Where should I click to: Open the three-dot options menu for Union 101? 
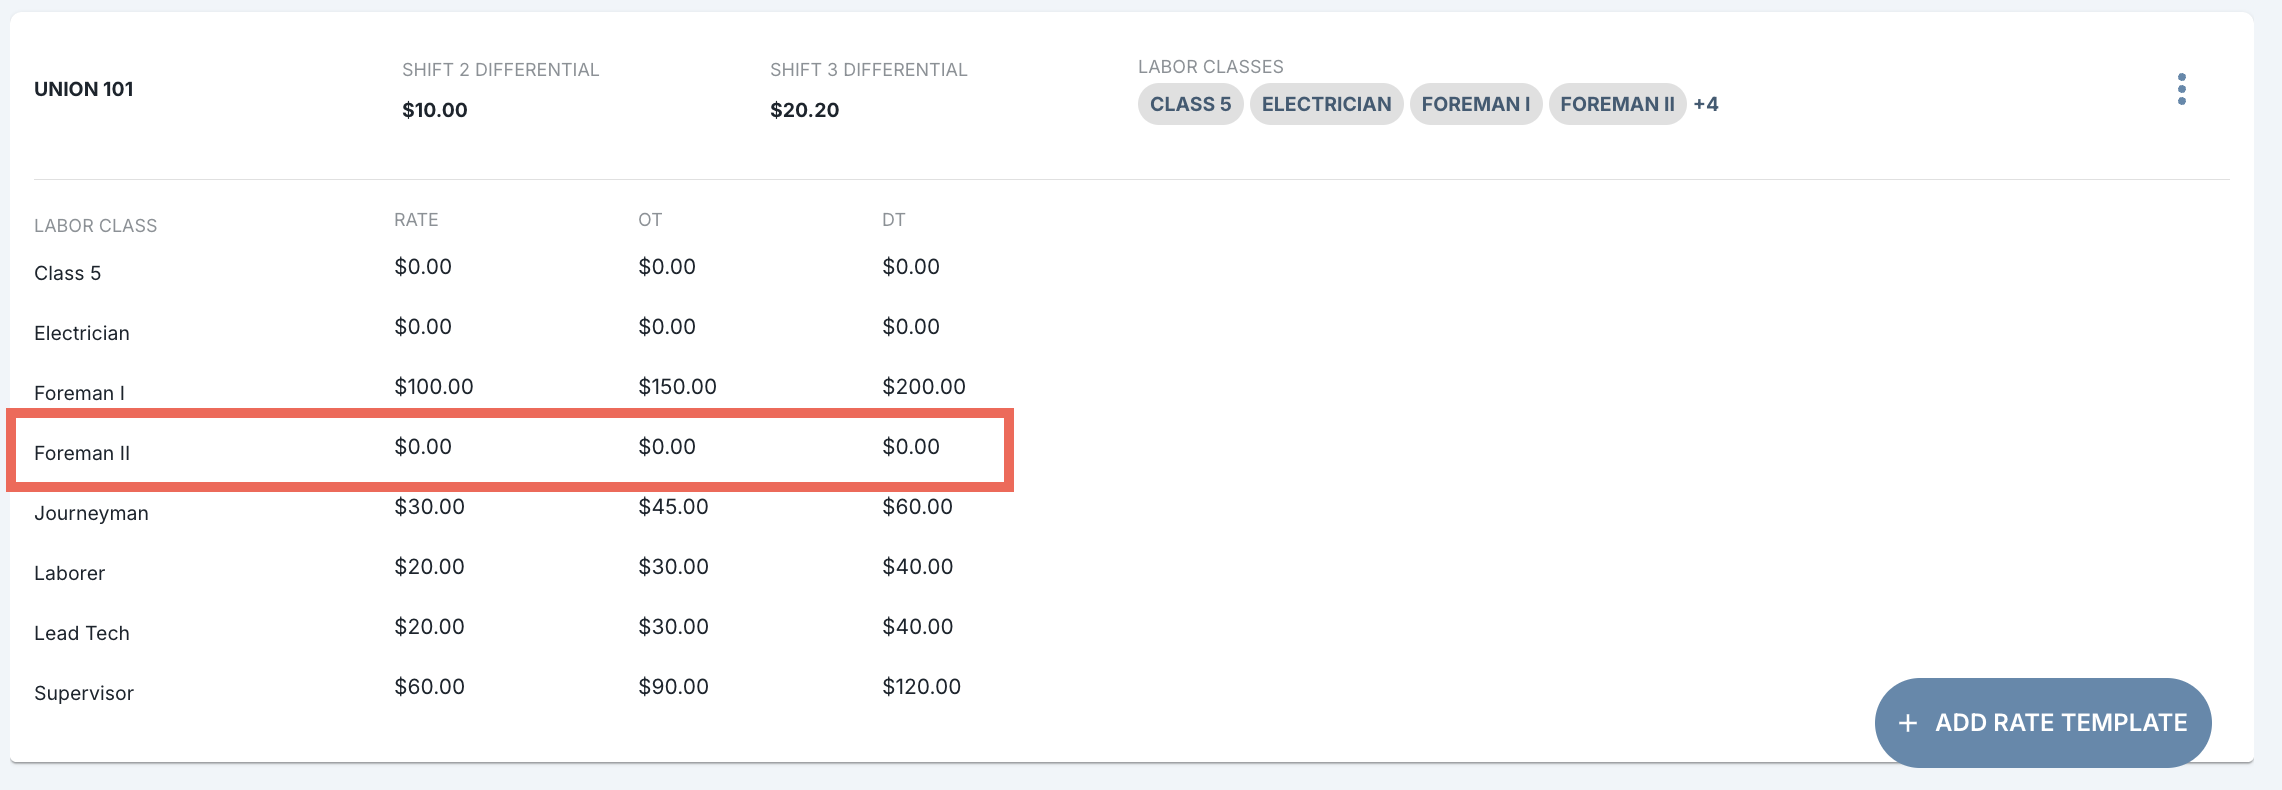coord(2181,89)
